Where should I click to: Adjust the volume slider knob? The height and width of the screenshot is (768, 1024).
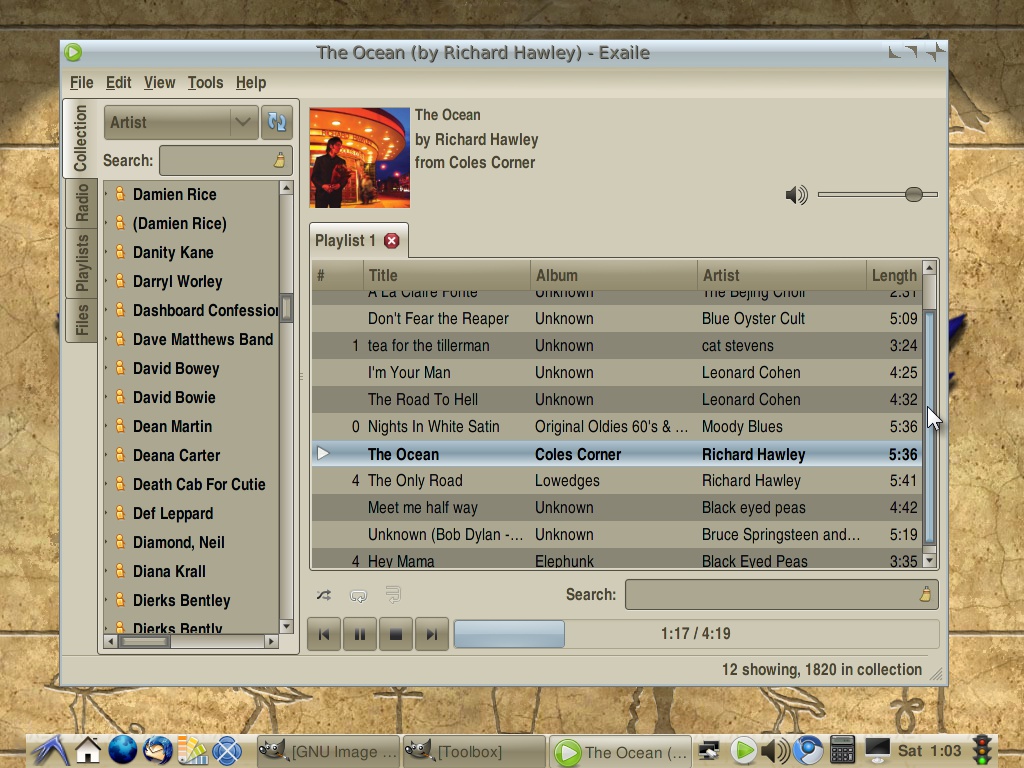[914, 195]
